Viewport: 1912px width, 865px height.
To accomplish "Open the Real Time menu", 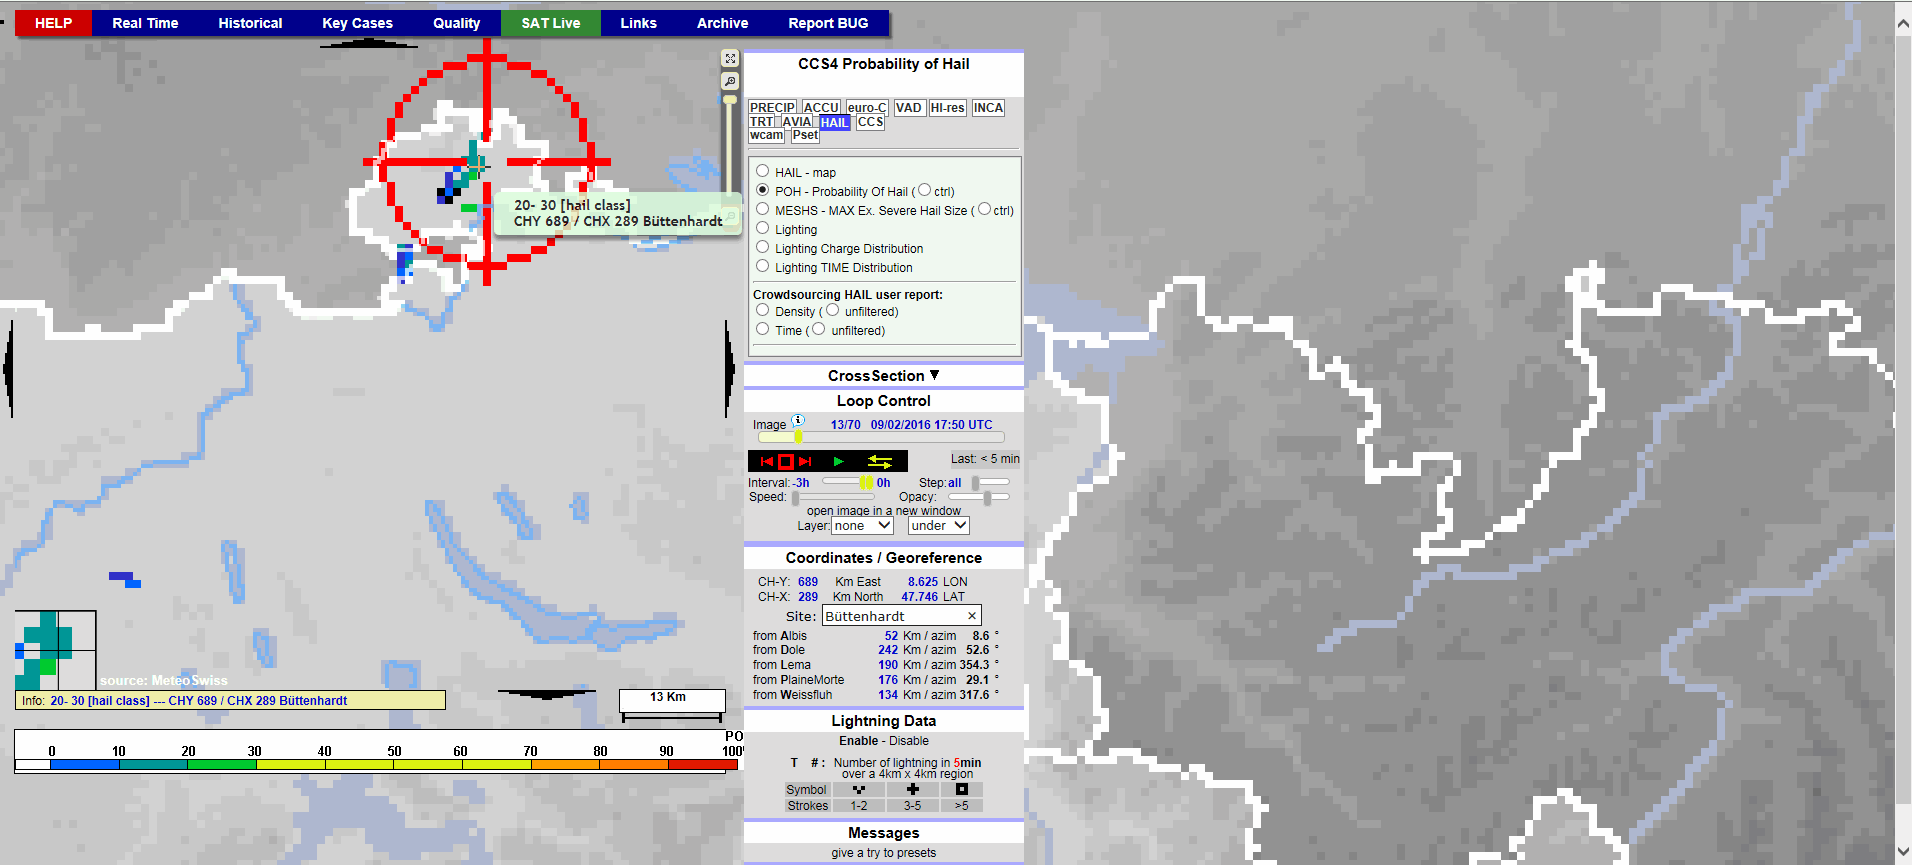I will pyautogui.click(x=145, y=23).
